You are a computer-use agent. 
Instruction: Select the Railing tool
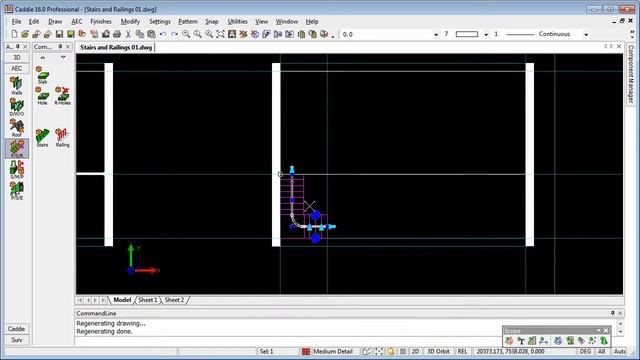62,138
